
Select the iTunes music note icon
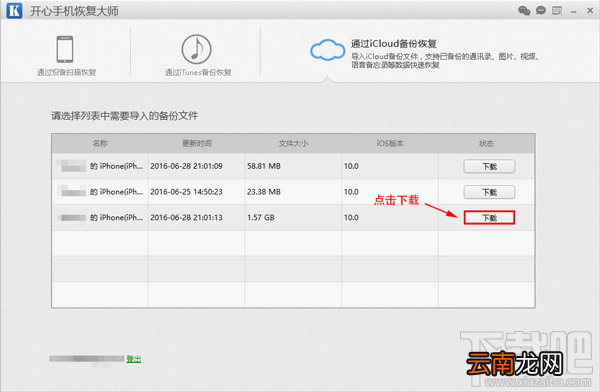click(196, 49)
